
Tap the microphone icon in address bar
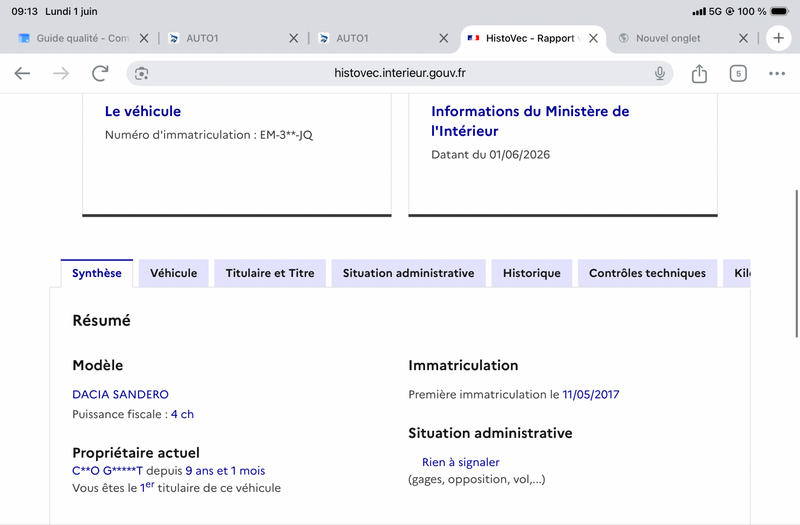[660, 73]
